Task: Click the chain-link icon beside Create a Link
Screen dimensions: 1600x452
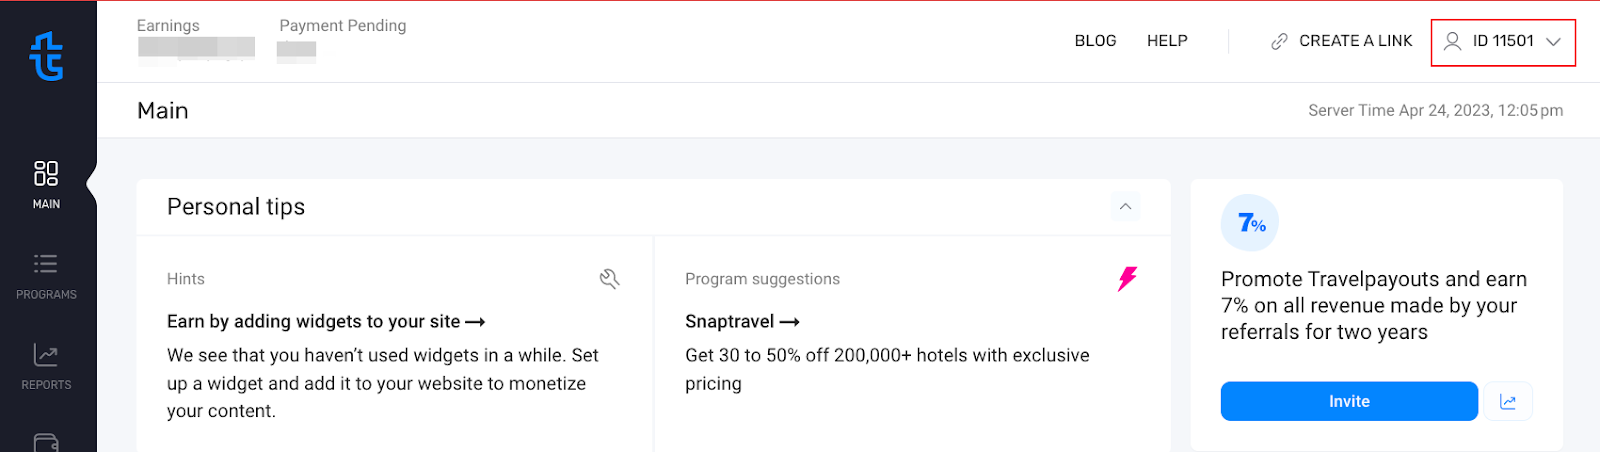Action: coord(1279,41)
